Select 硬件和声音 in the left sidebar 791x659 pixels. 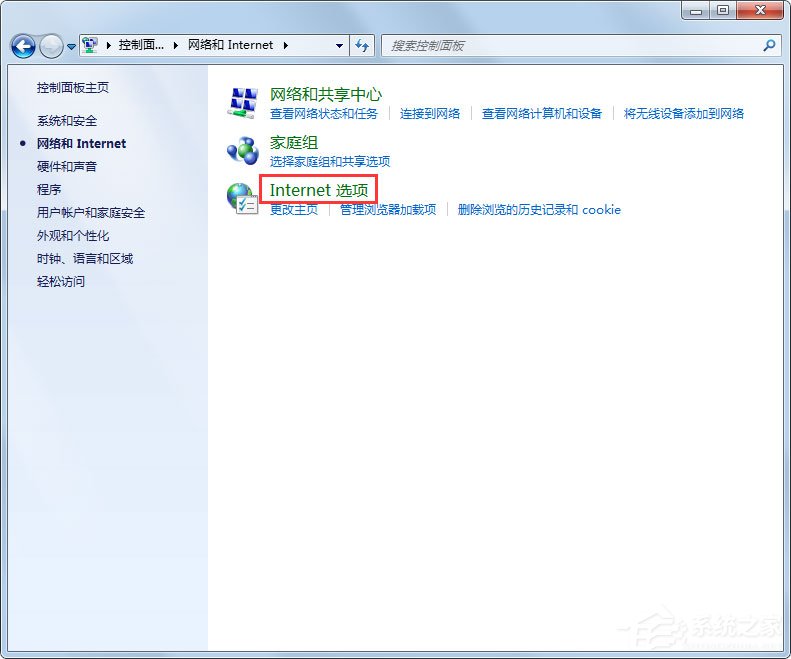click(67, 166)
